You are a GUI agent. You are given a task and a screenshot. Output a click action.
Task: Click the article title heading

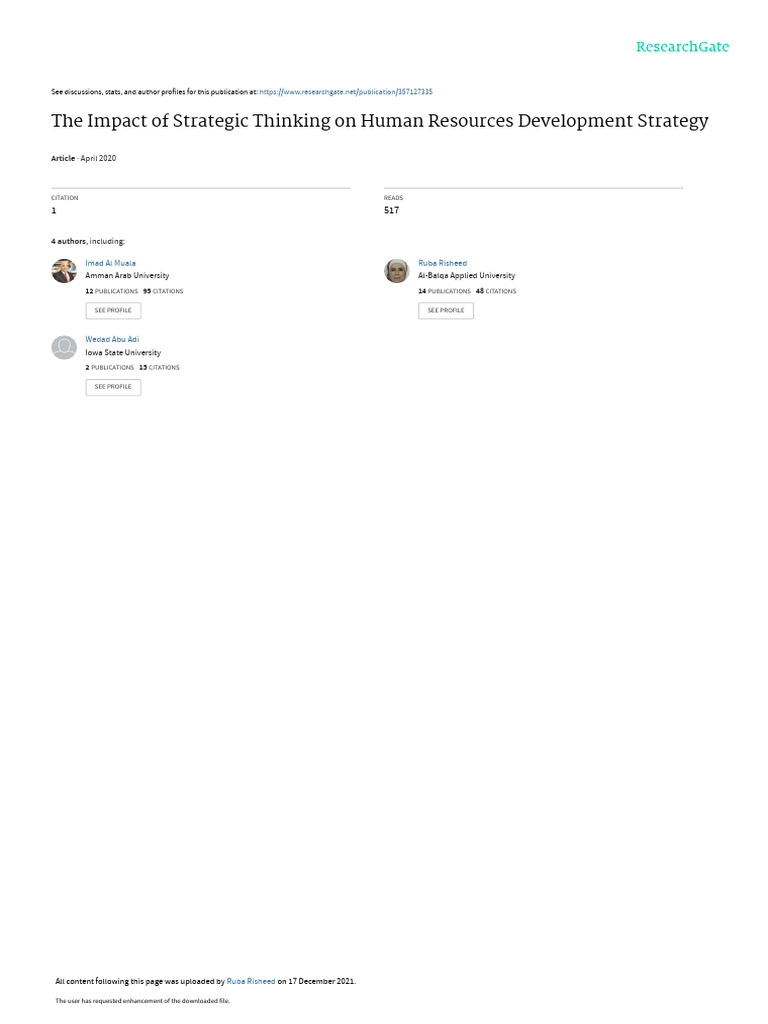click(x=379, y=121)
